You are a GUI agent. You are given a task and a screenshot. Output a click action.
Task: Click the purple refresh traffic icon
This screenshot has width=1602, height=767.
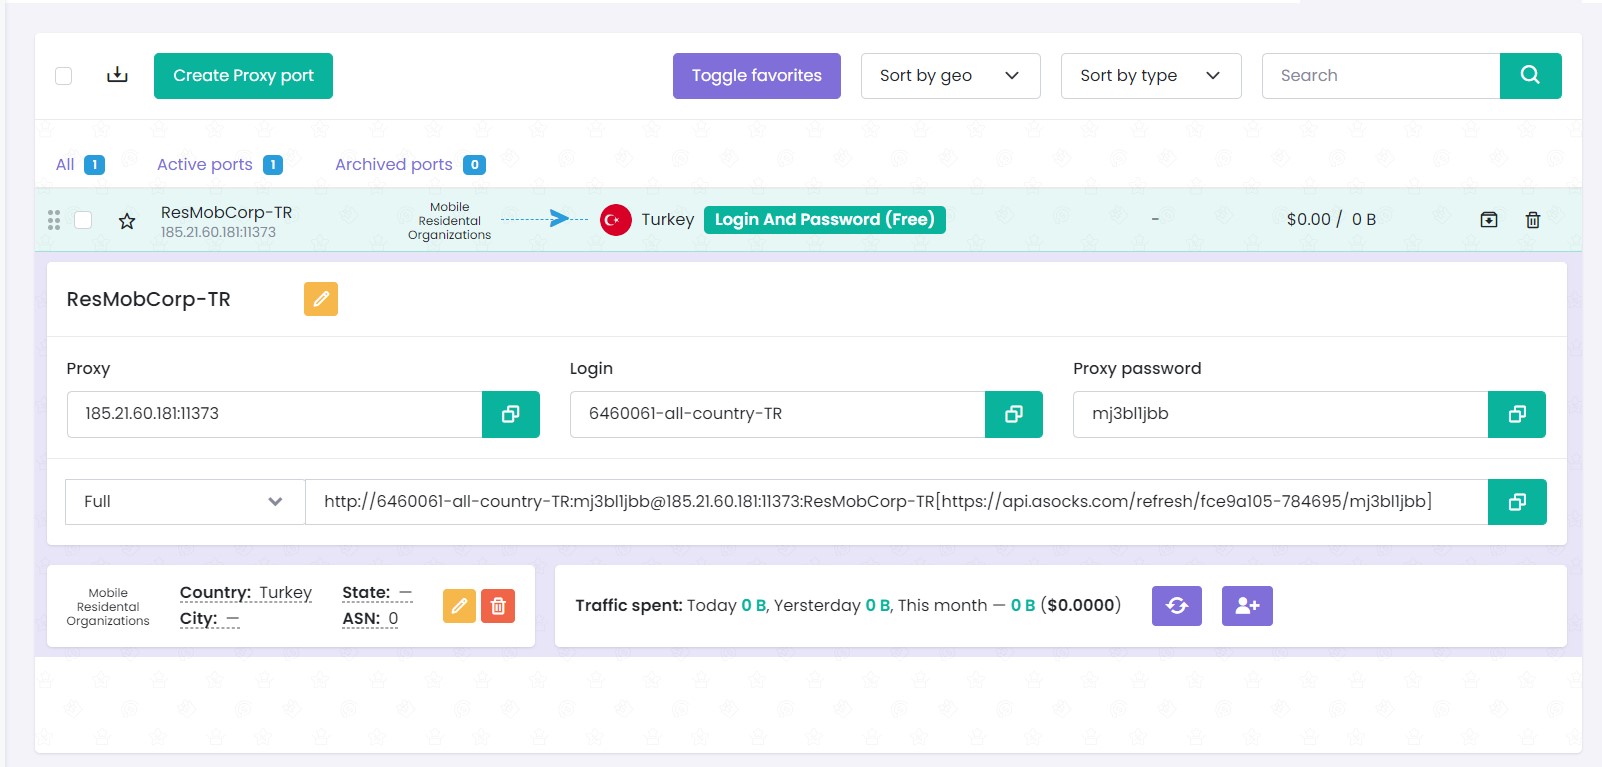tap(1176, 606)
